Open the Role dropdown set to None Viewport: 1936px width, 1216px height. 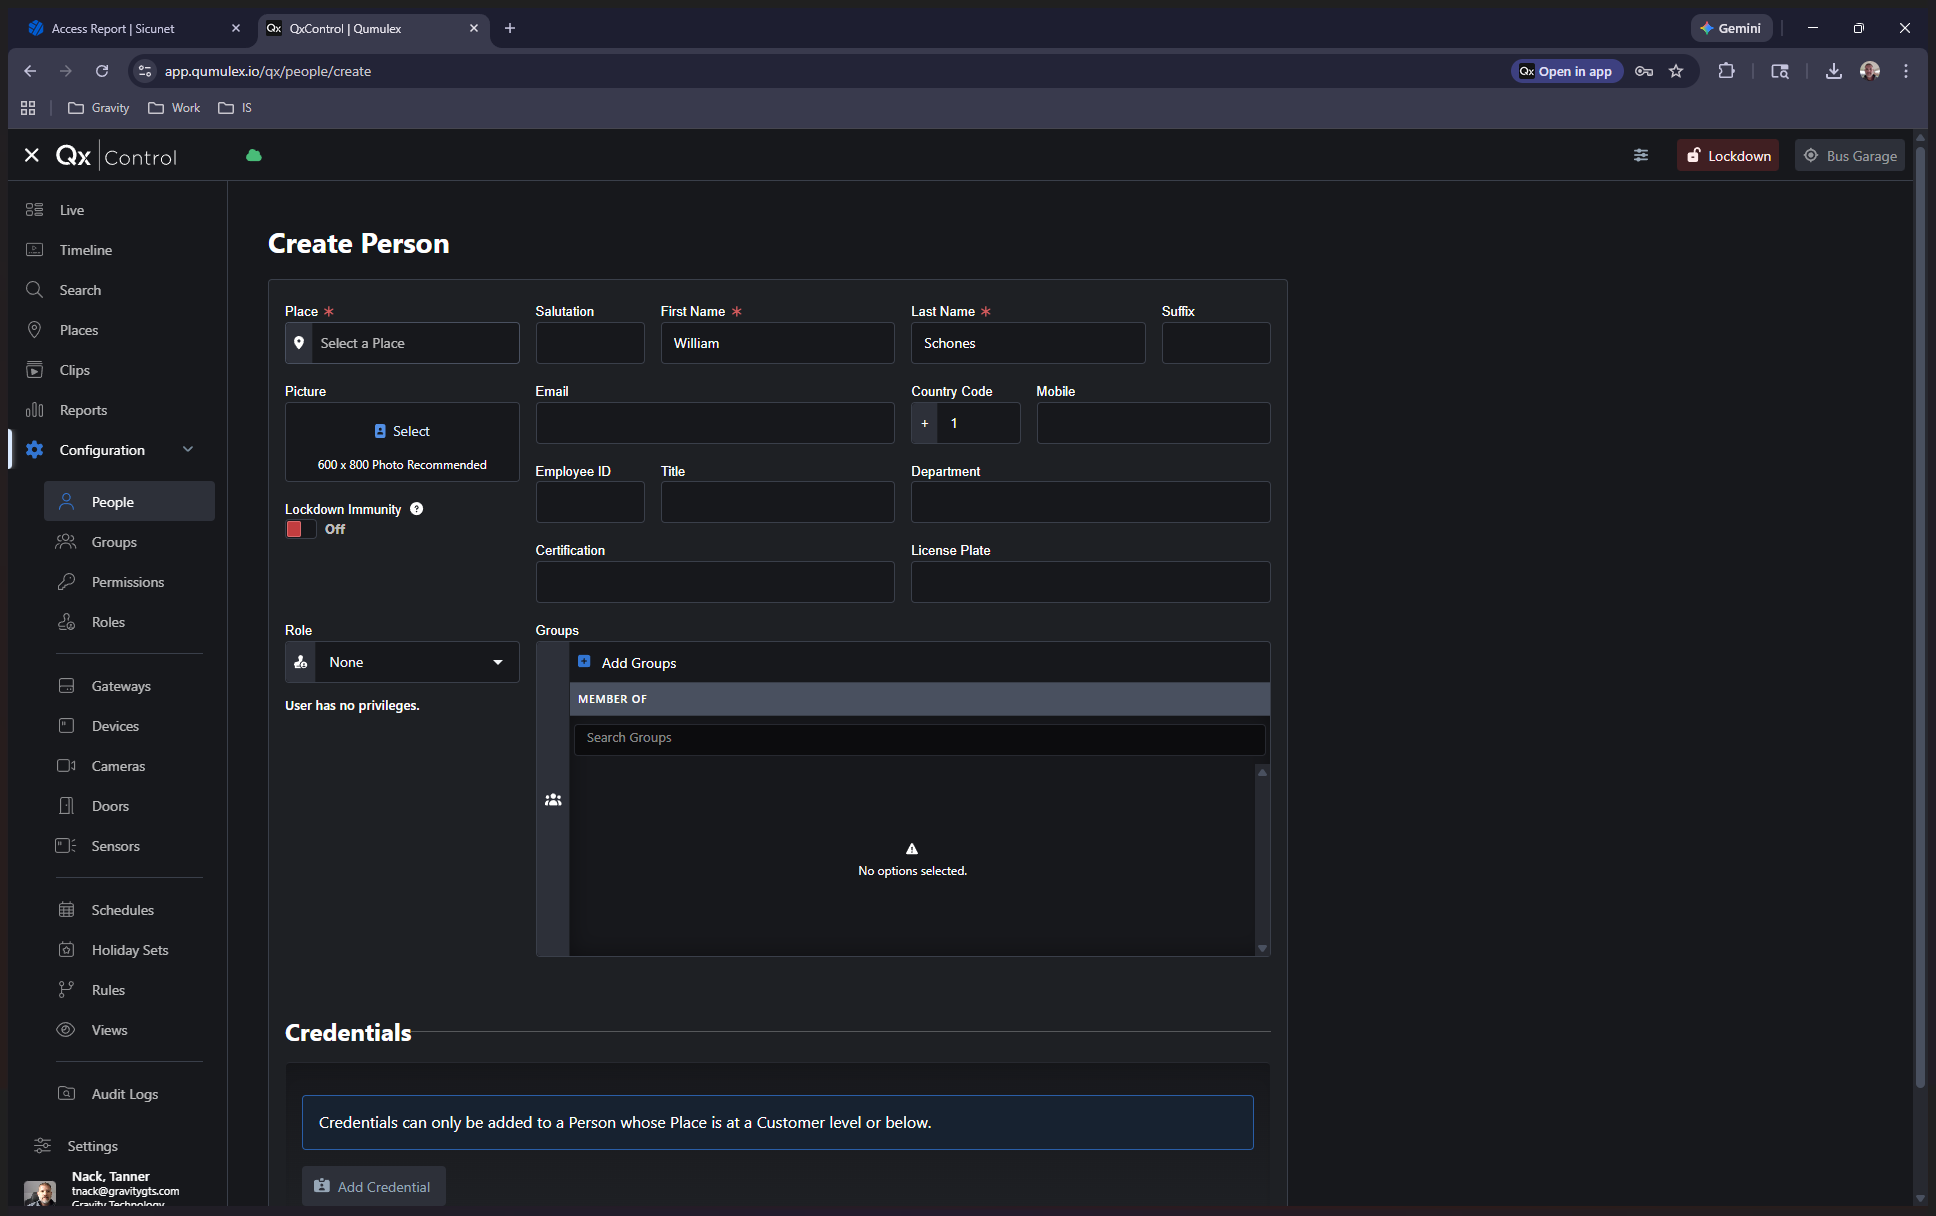415,662
